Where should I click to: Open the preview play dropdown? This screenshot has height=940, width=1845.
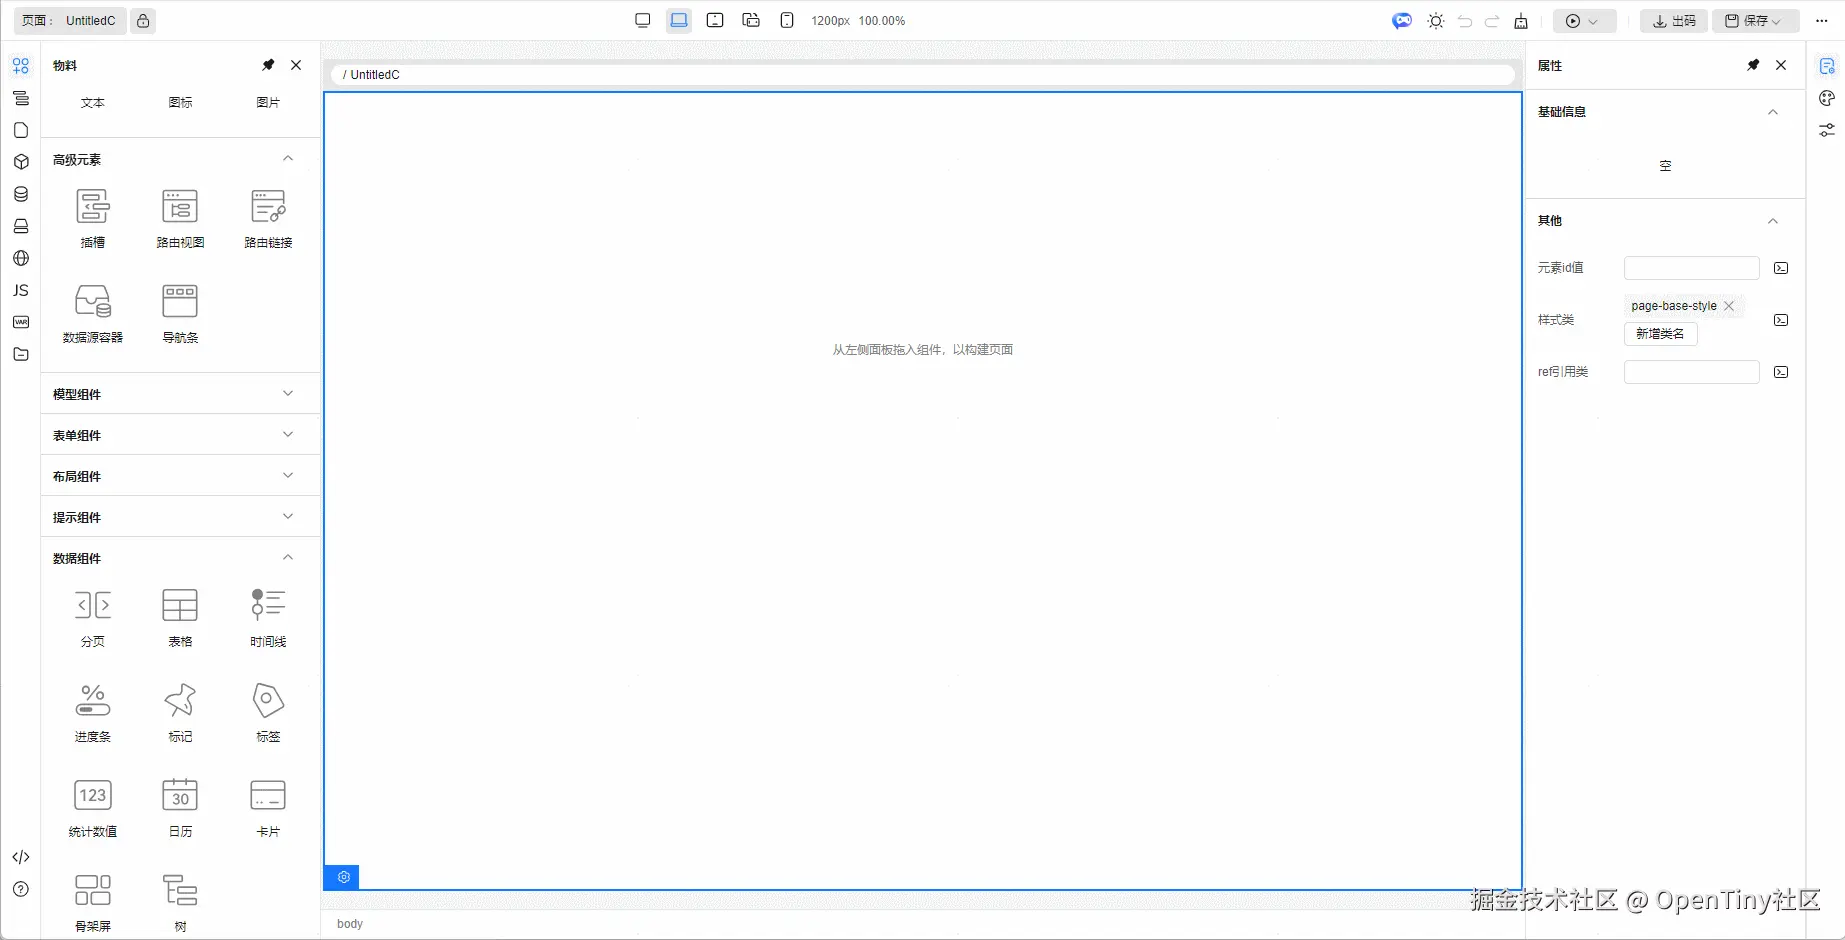(1584, 21)
